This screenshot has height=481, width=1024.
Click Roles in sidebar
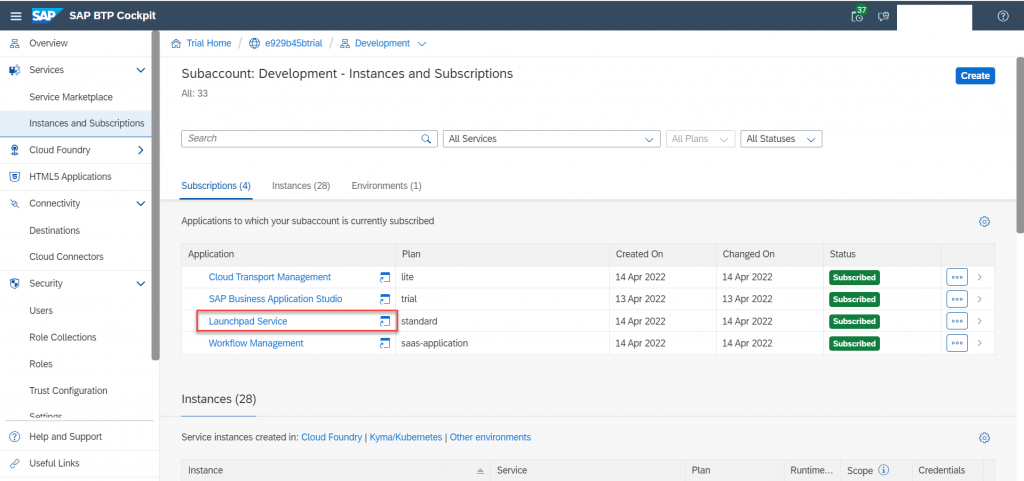coord(41,364)
